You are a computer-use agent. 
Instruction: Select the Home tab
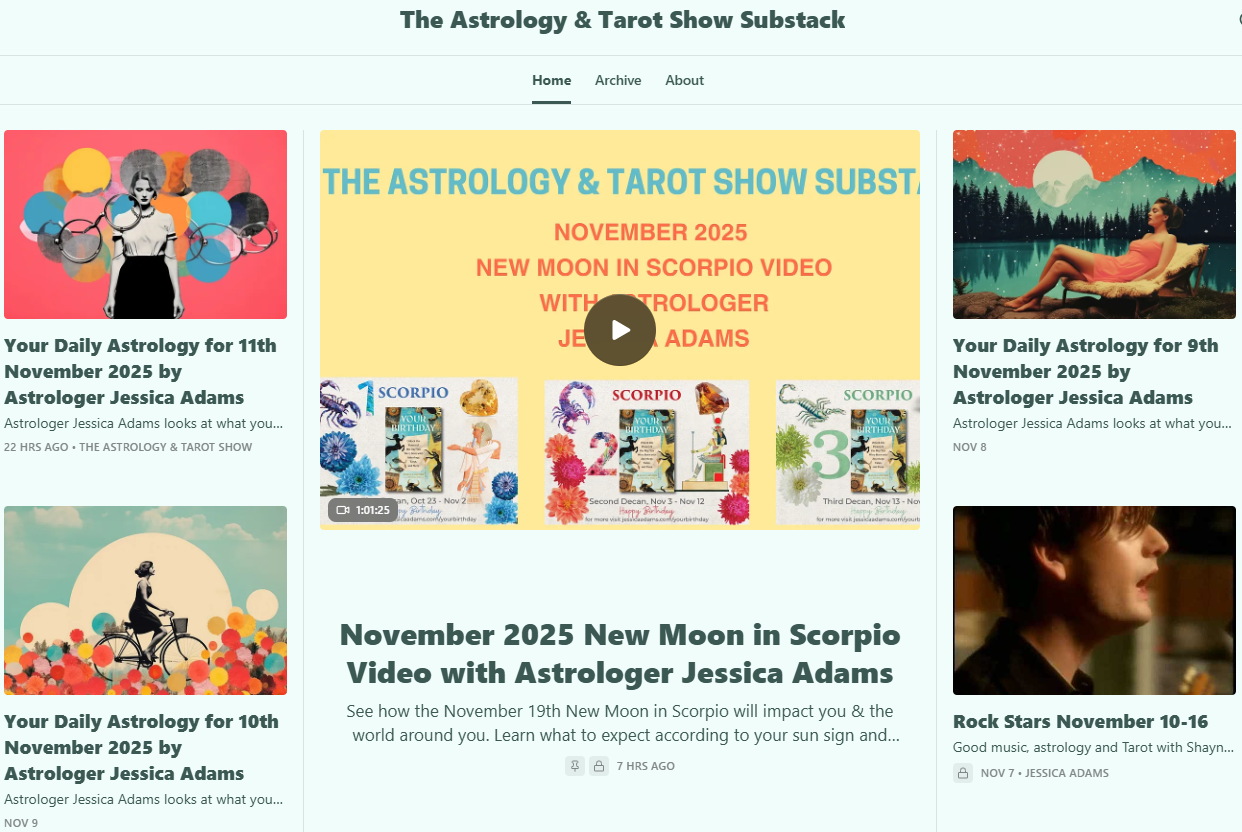click(552, 80)
